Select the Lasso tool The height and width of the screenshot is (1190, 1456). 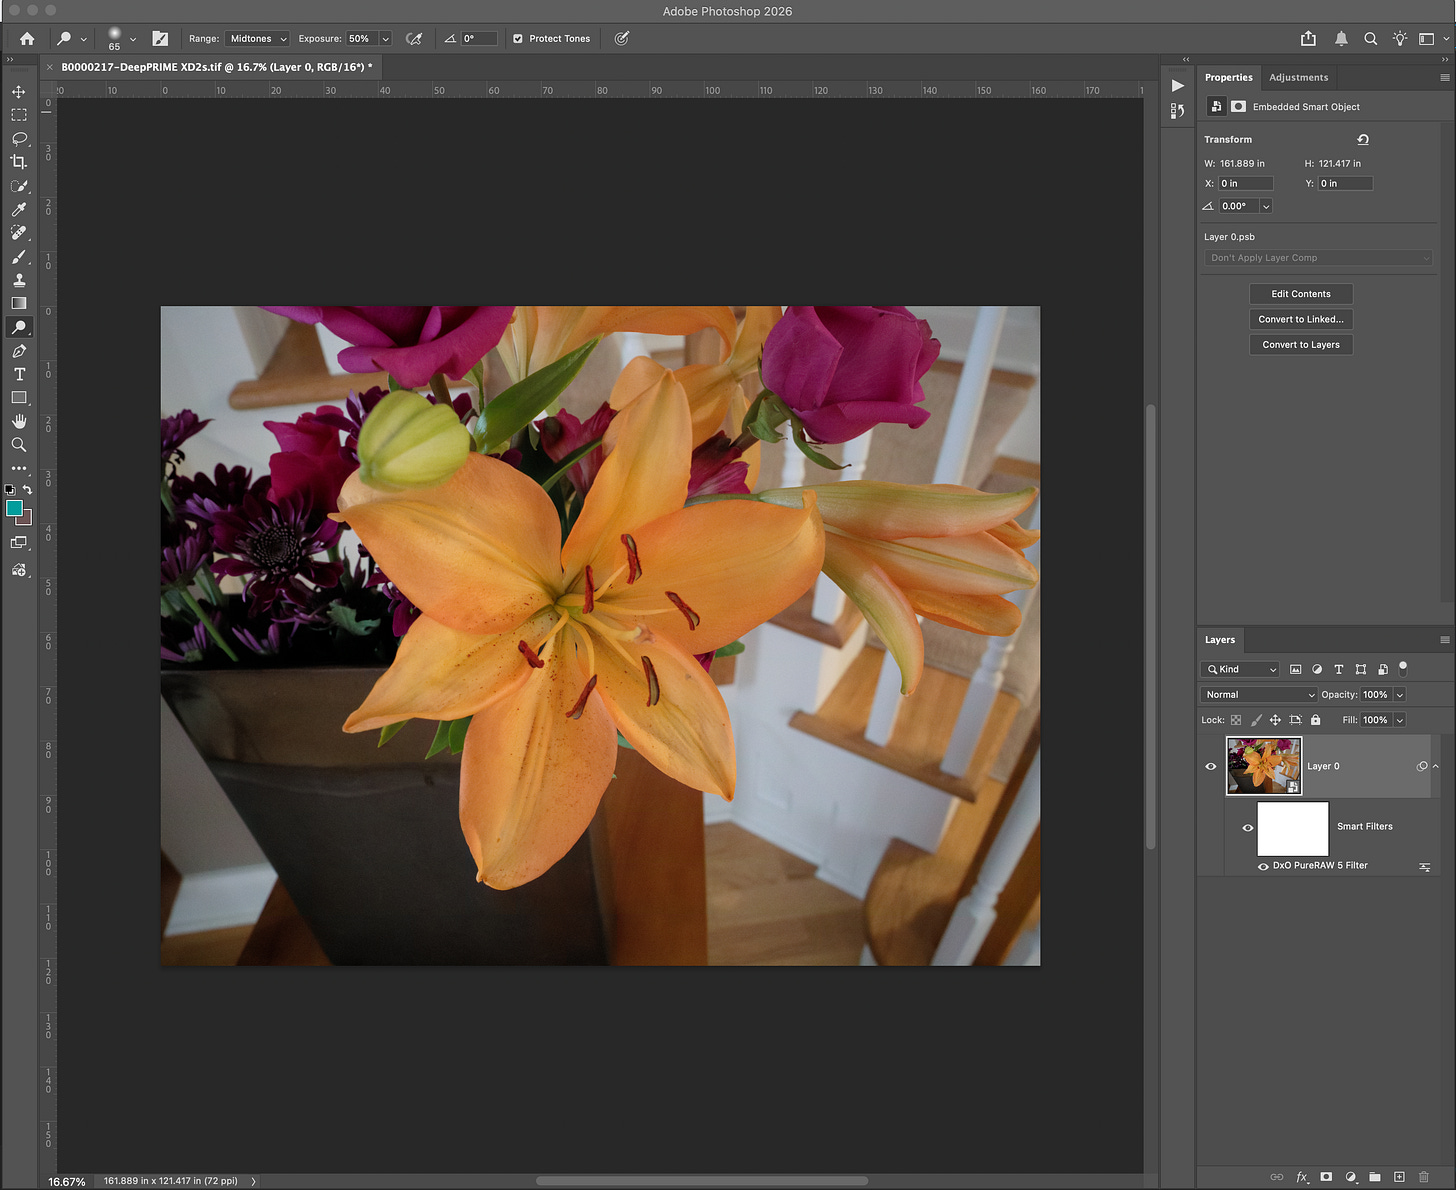tap(19, 138)
